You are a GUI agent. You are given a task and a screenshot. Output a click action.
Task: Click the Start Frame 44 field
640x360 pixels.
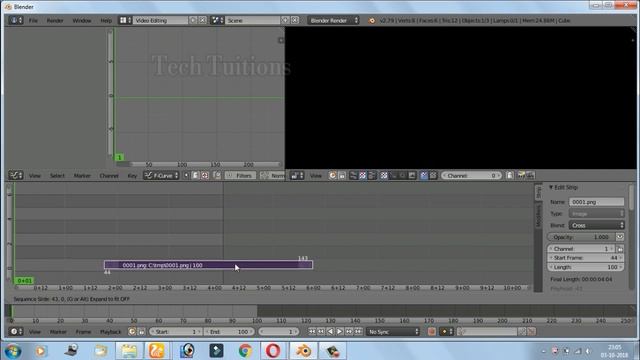point(586,258)
